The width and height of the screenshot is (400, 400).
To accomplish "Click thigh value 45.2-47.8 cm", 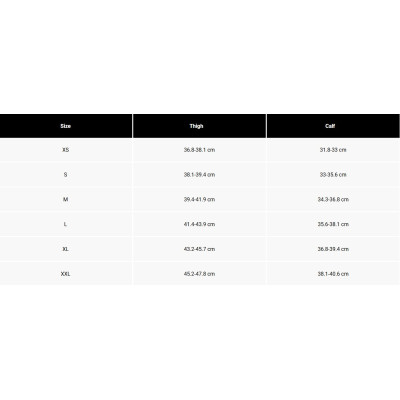I will [x=199, y=274].
